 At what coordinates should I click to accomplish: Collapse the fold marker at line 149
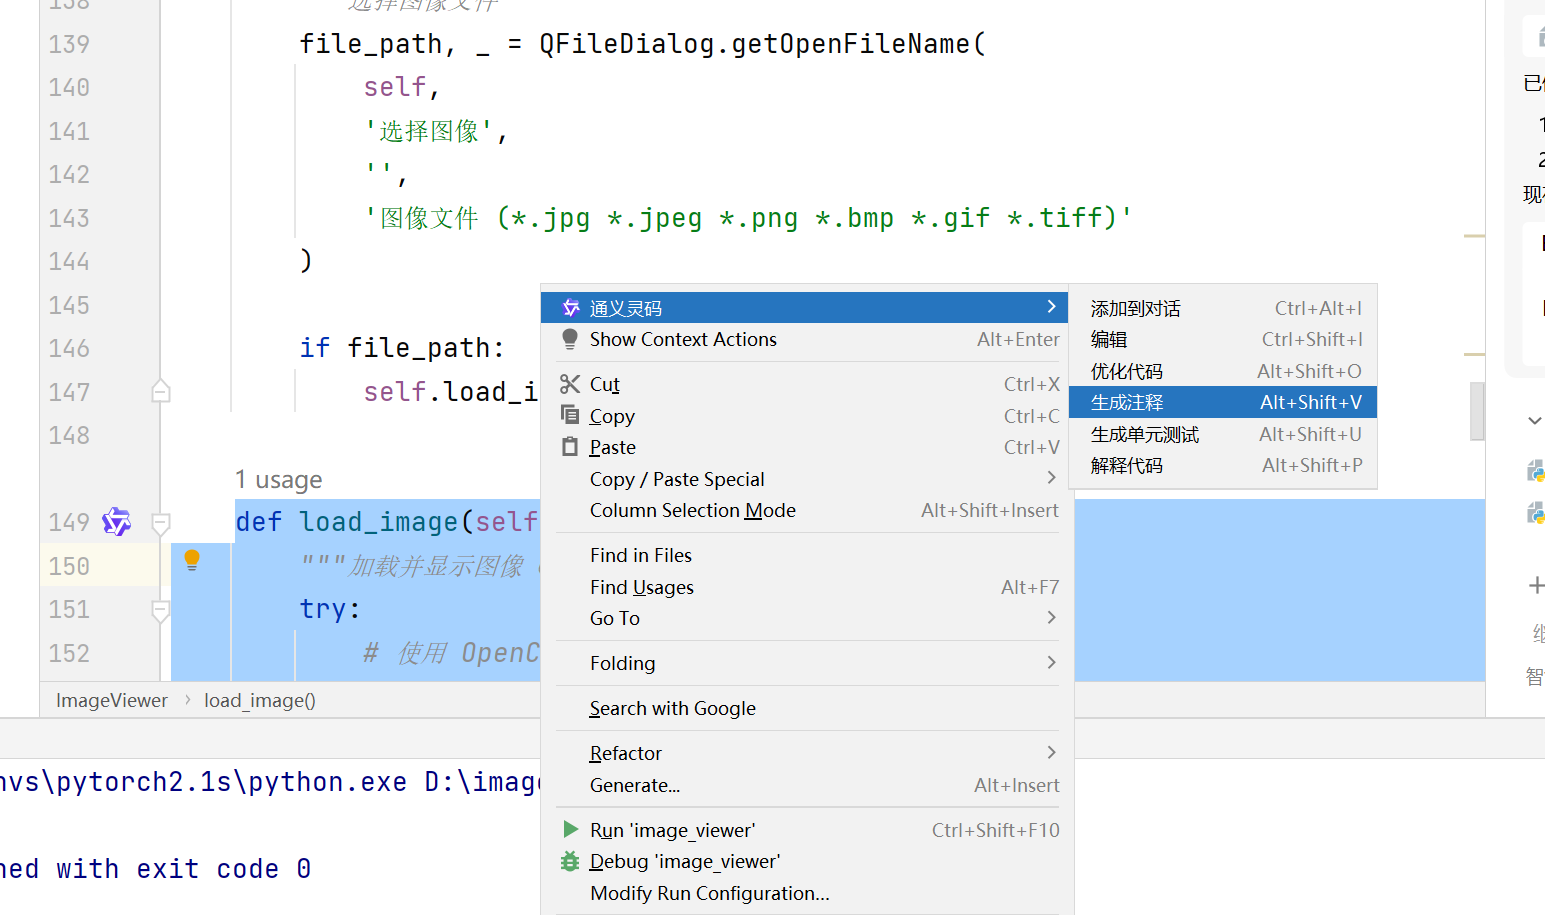point(160,522)
